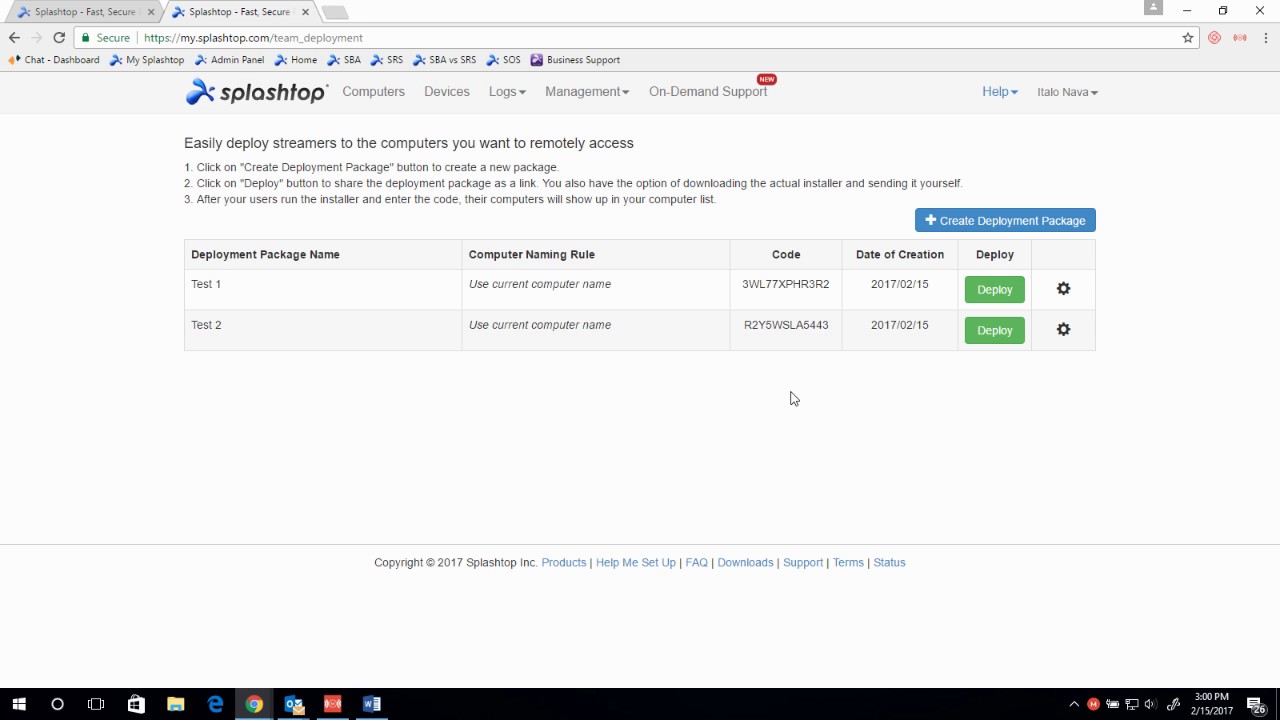
Task: Launch Microsoft Edge from the taskbar
Action: pos(215,704)
